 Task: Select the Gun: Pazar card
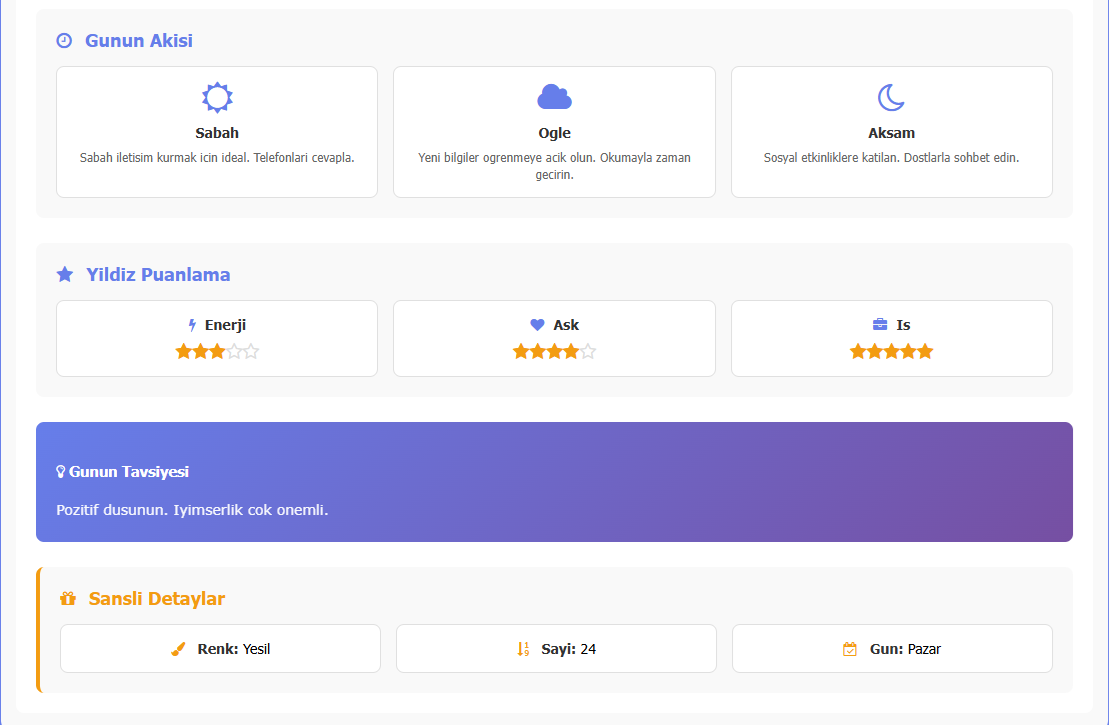click(892, 648)
